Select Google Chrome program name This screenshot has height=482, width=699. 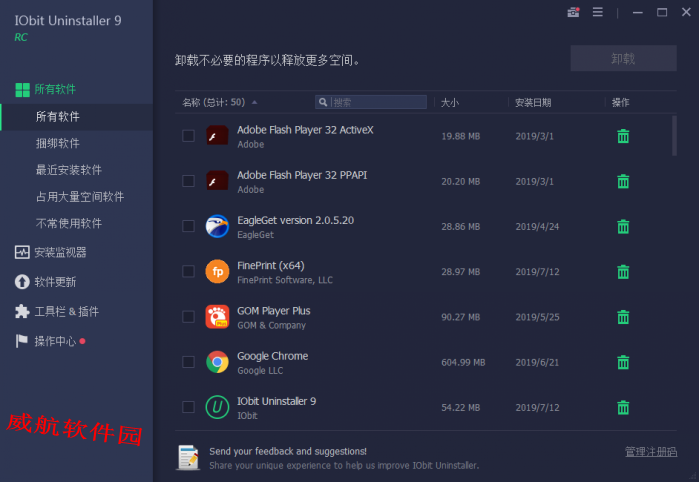pyautogui.click(x=272, y=356)
